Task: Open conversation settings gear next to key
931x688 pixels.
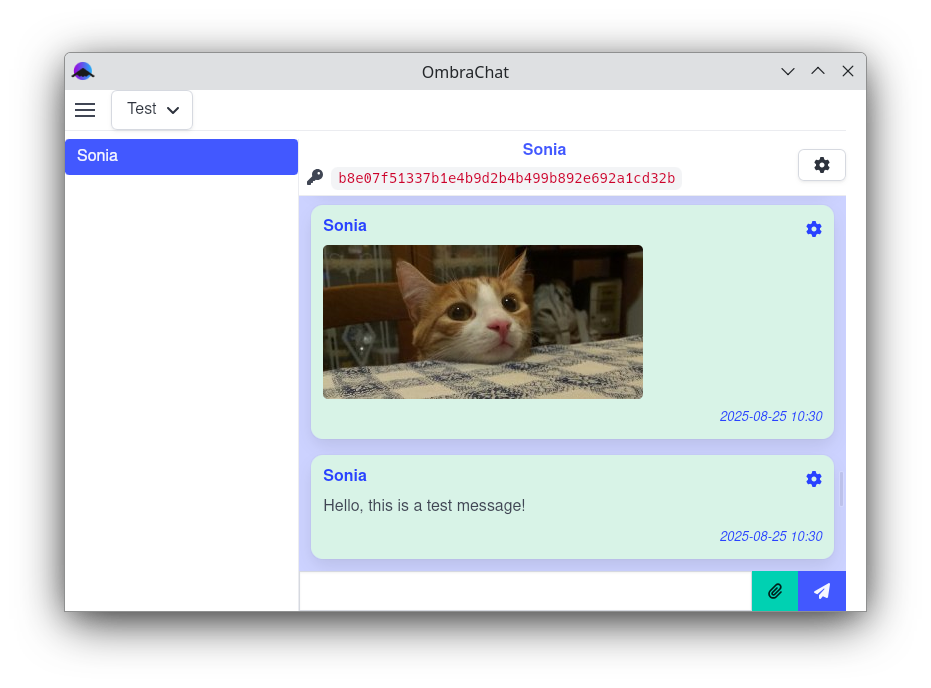Action: [822, 165]
